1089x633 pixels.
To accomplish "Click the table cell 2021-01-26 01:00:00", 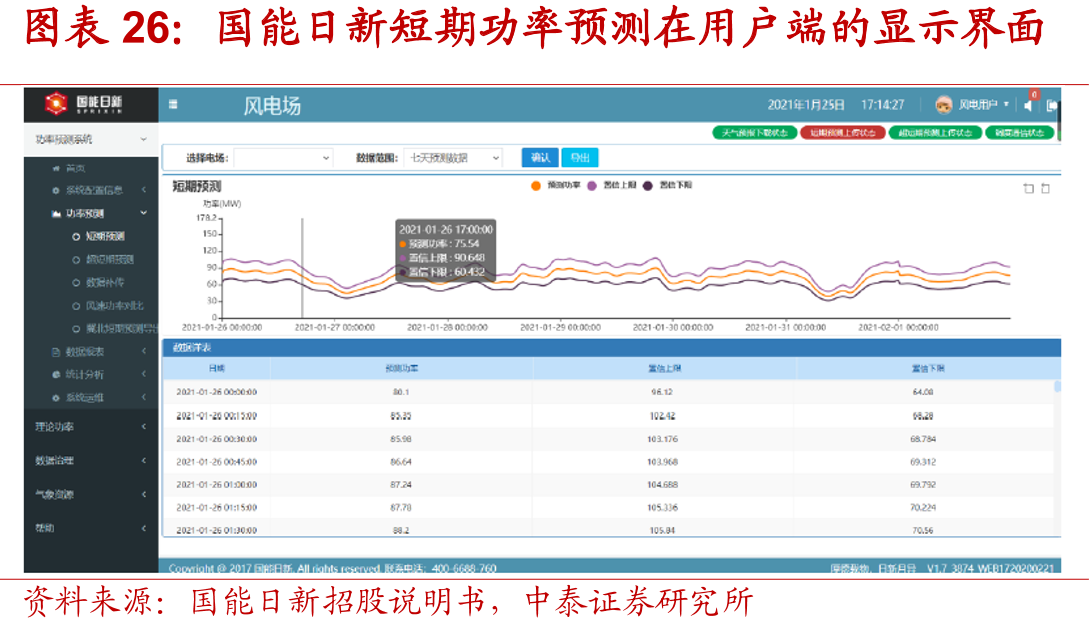I will point(217,485).
